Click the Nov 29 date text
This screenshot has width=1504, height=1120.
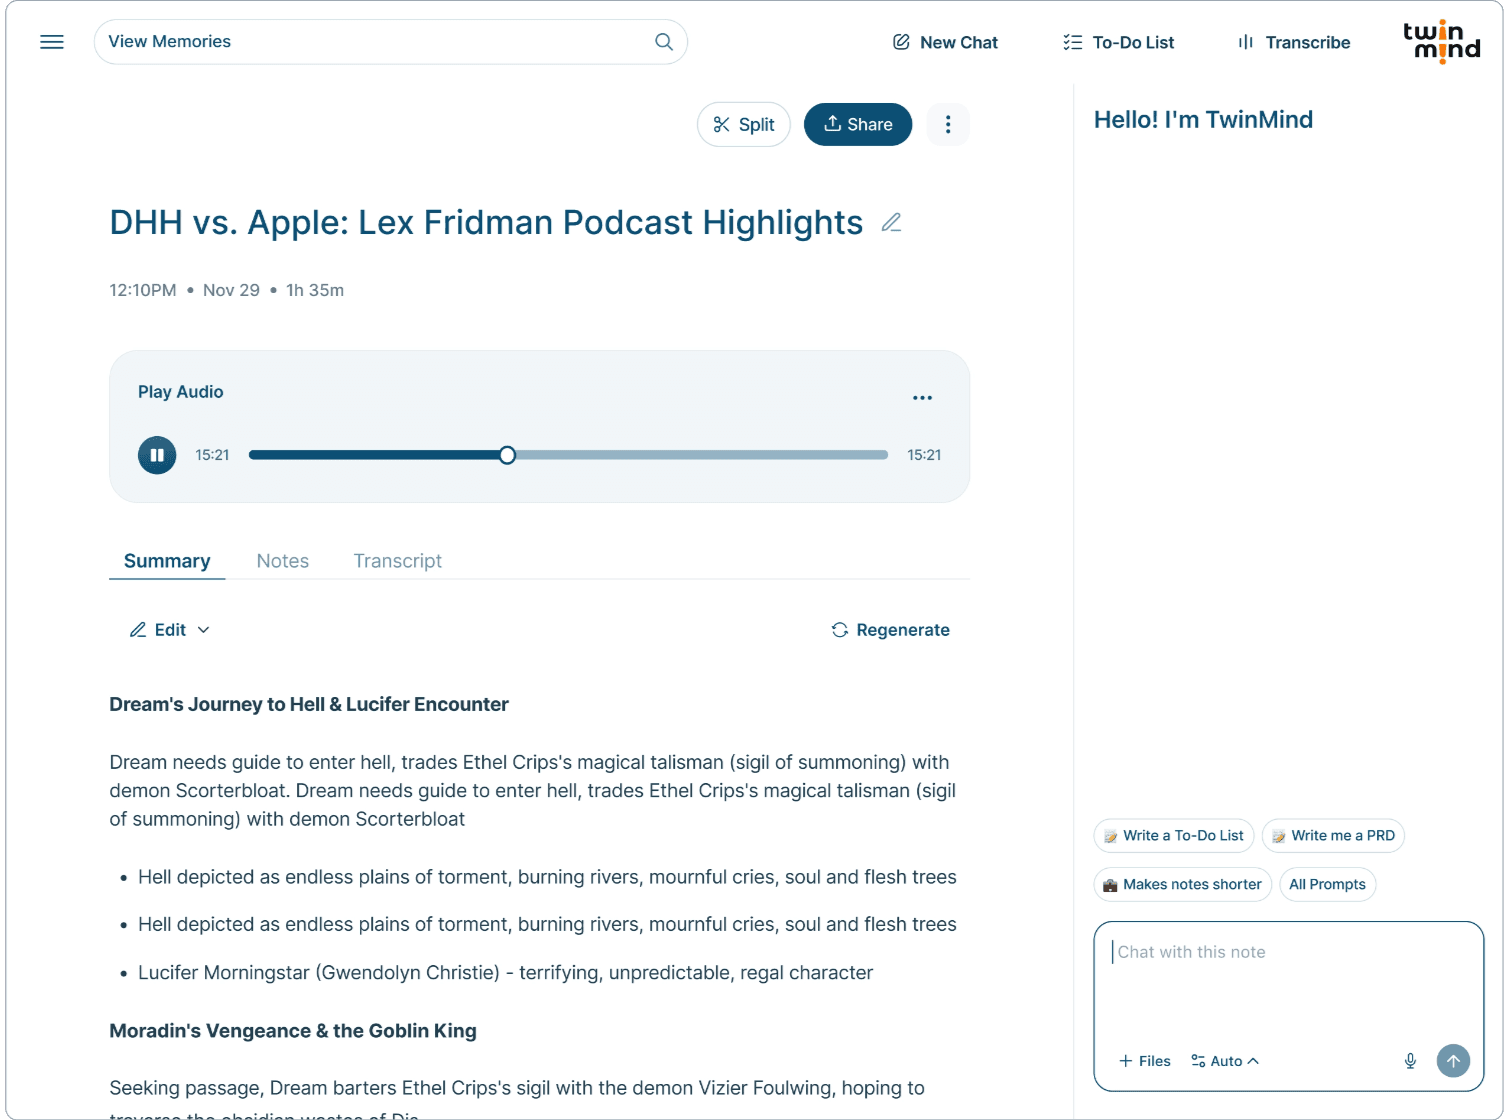pyautogui.click(x=231, y=290)
